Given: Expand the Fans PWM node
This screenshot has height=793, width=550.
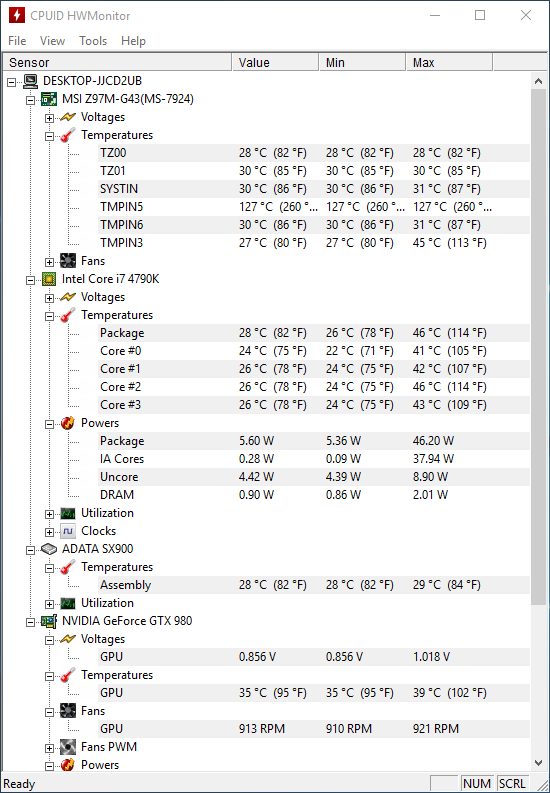Looking at the screenshot, I should point(49,747).
